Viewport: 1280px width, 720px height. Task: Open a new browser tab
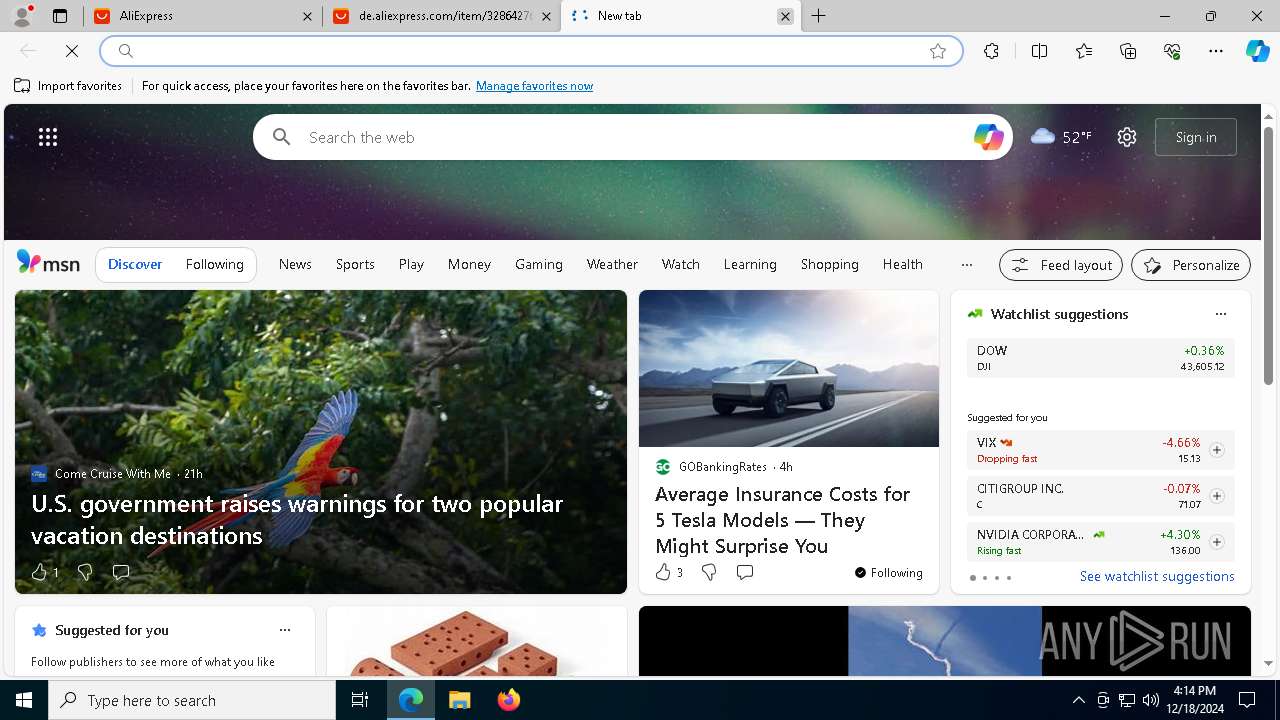click(819, 16)
